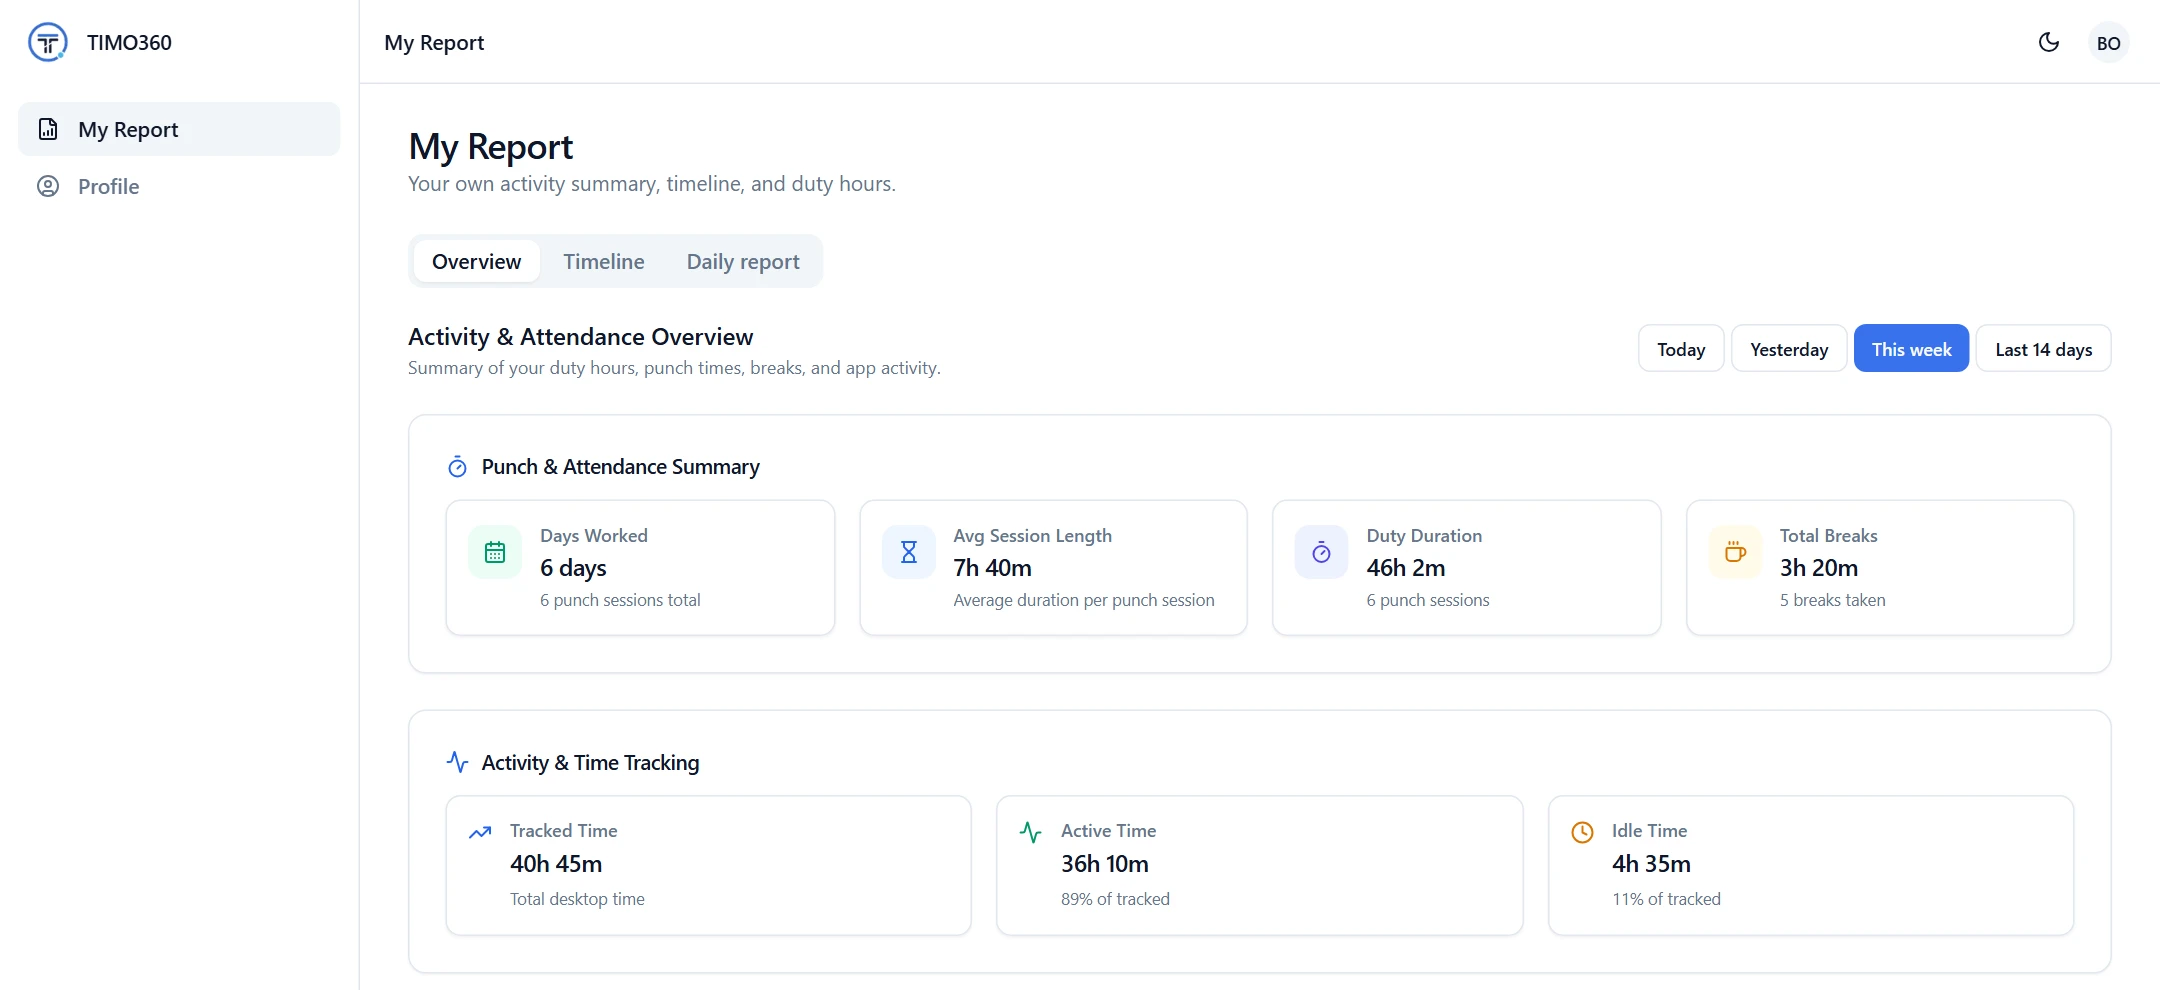Click the 'Total desktop time' text
Viewport: 2160px width, 990px height.
(x=577, y=899)
